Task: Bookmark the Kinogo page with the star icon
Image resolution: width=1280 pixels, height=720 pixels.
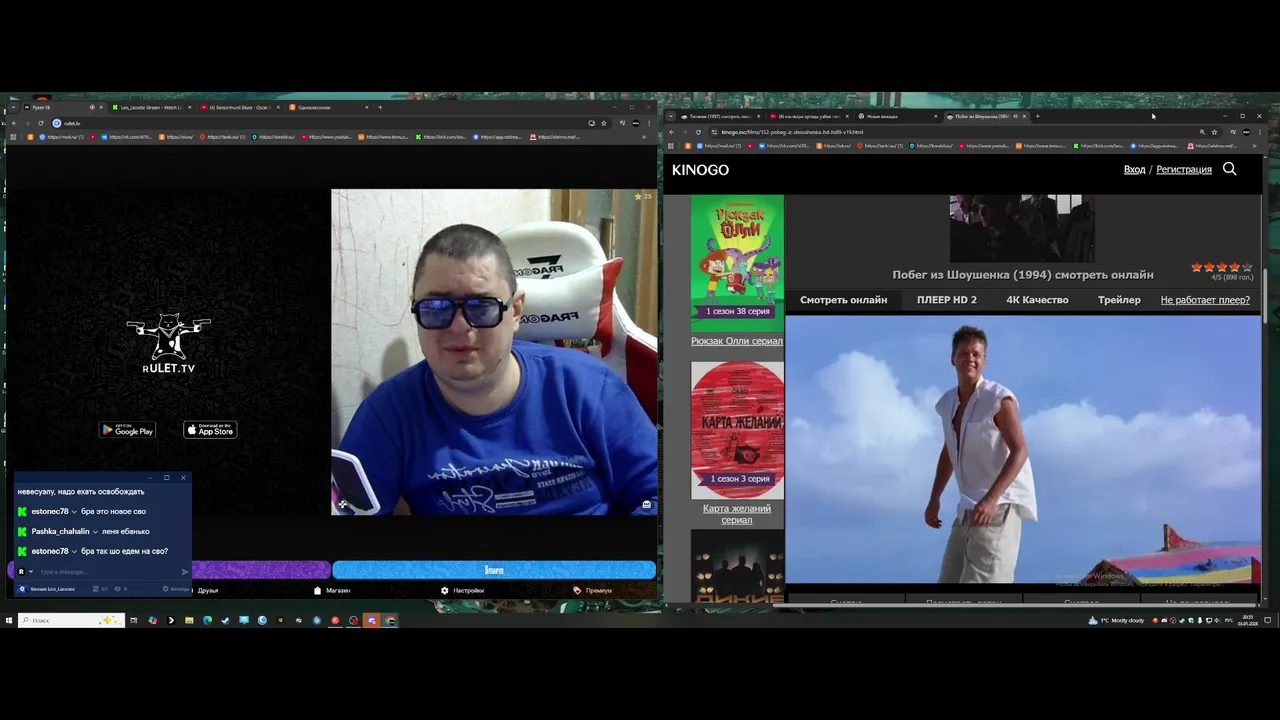Action: coord(1214,132)
